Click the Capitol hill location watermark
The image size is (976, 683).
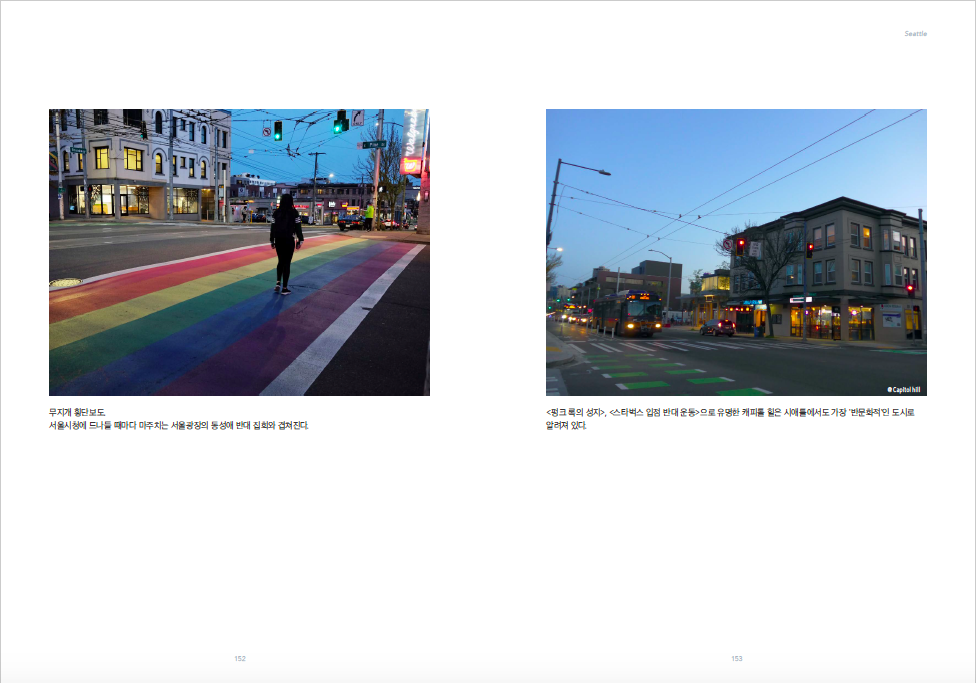click(x=903, y=389)
